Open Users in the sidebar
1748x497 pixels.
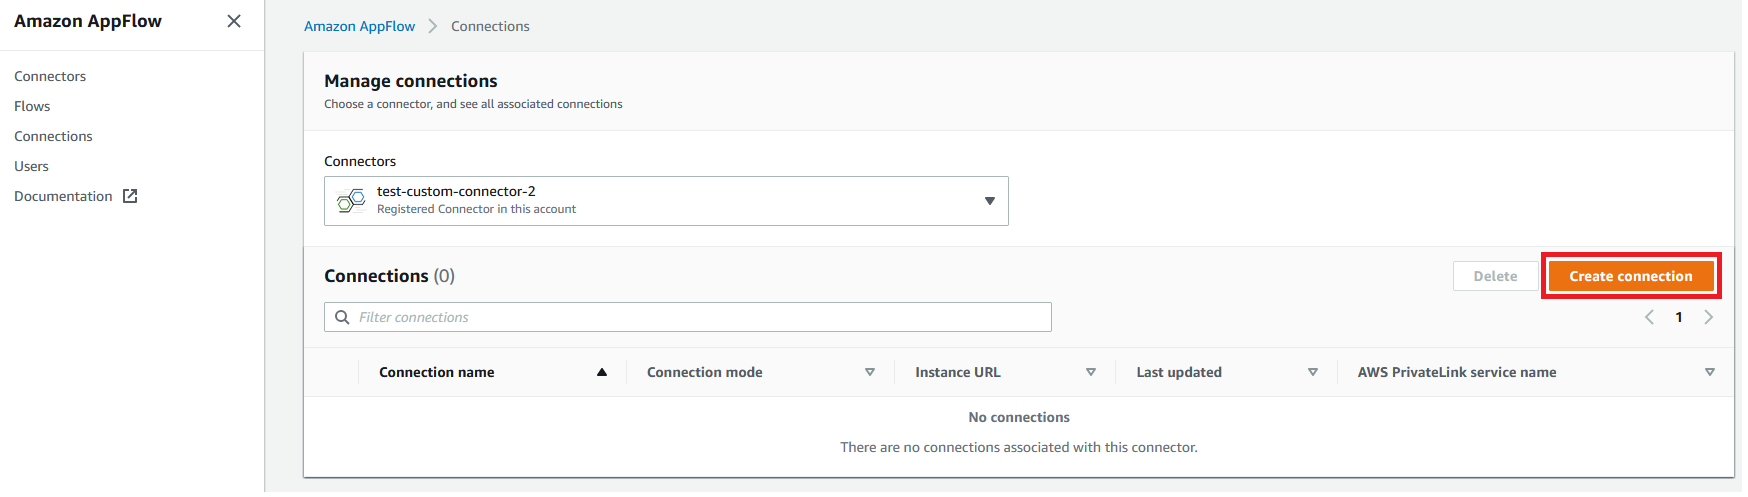(31, 166)
